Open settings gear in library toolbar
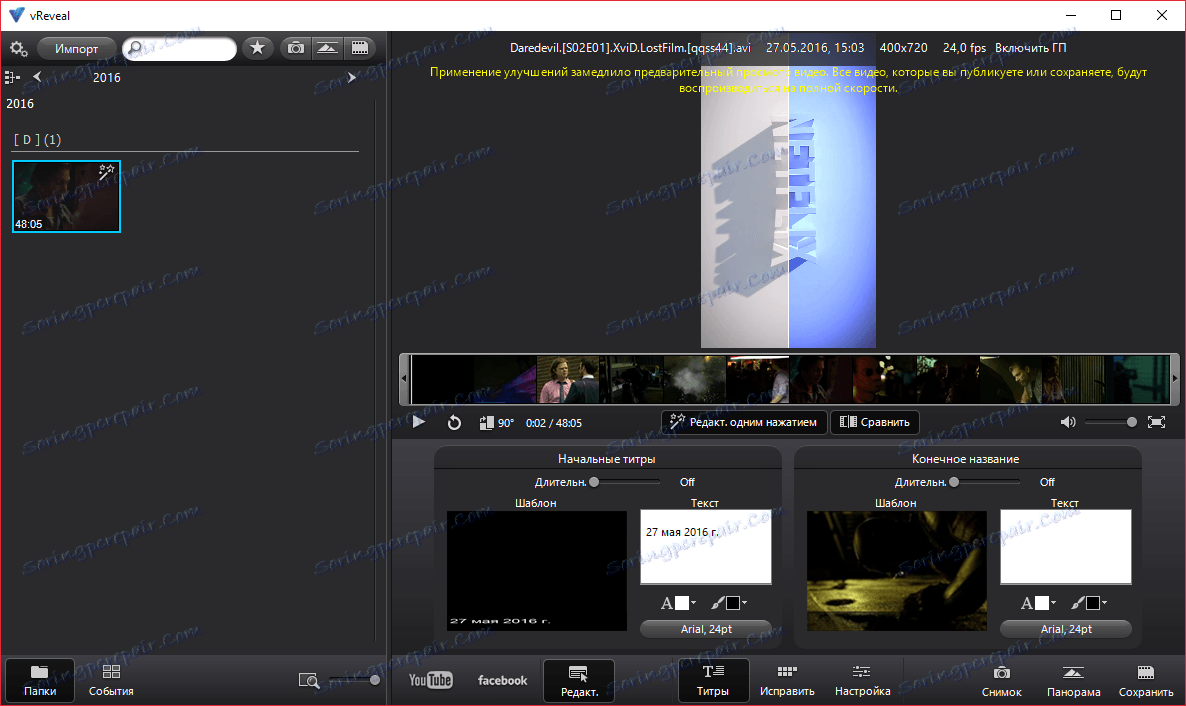The width and height of the screenshot is (1186, 706). 18,48
